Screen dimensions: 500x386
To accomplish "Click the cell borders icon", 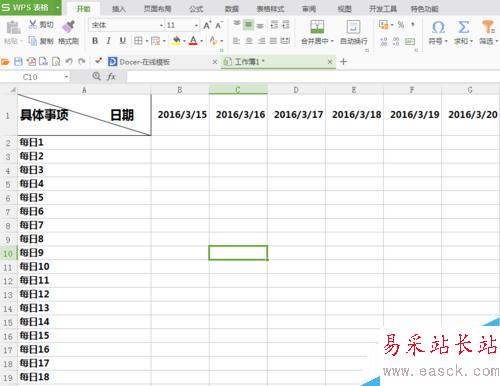I will (x=138, y=41).
